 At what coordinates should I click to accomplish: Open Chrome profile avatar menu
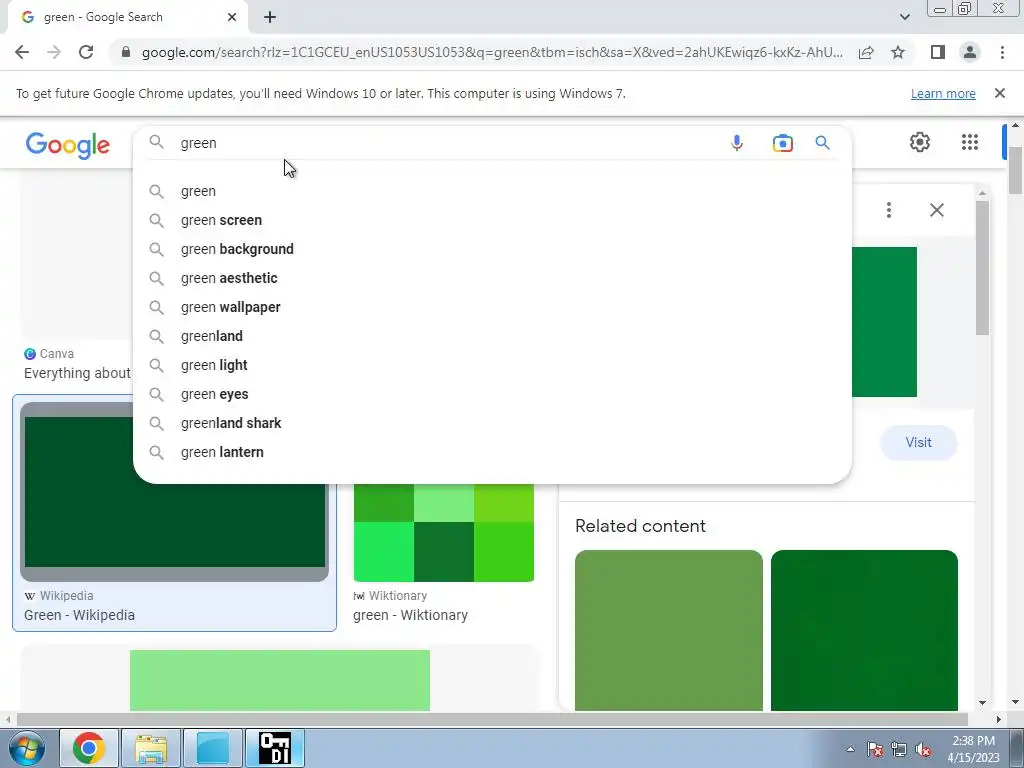970,52
